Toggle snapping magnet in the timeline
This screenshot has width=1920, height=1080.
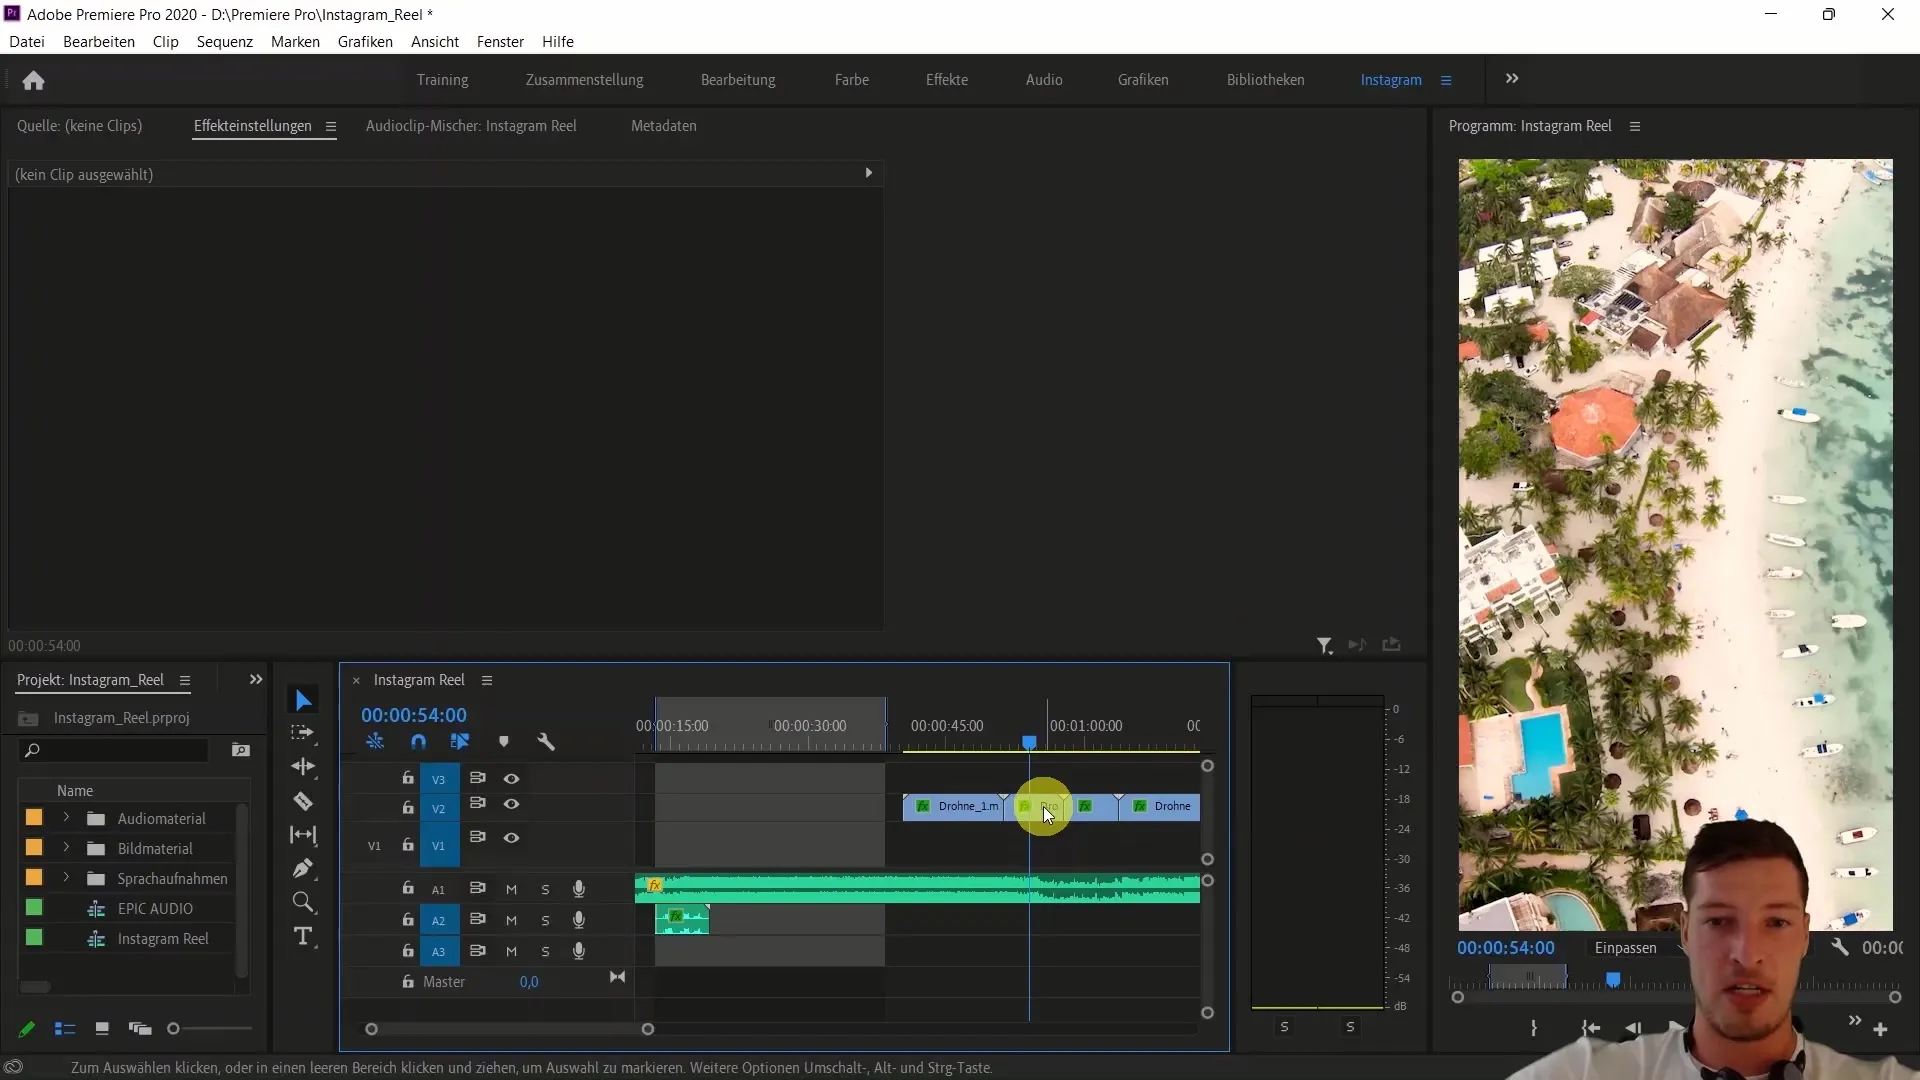coord(418,742)
